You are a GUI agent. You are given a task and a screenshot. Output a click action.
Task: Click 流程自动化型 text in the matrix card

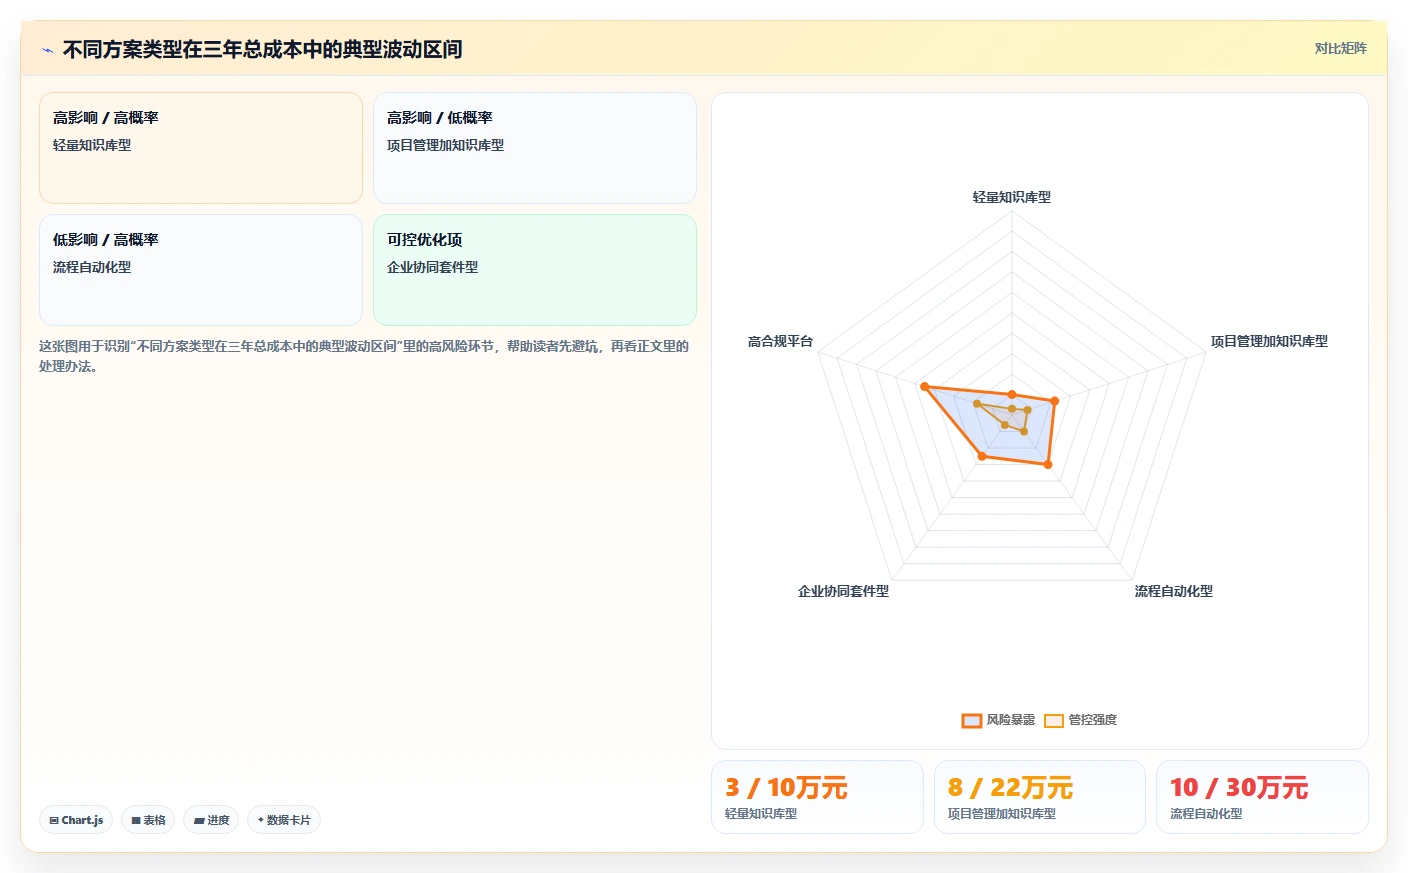tap(92, 267)
